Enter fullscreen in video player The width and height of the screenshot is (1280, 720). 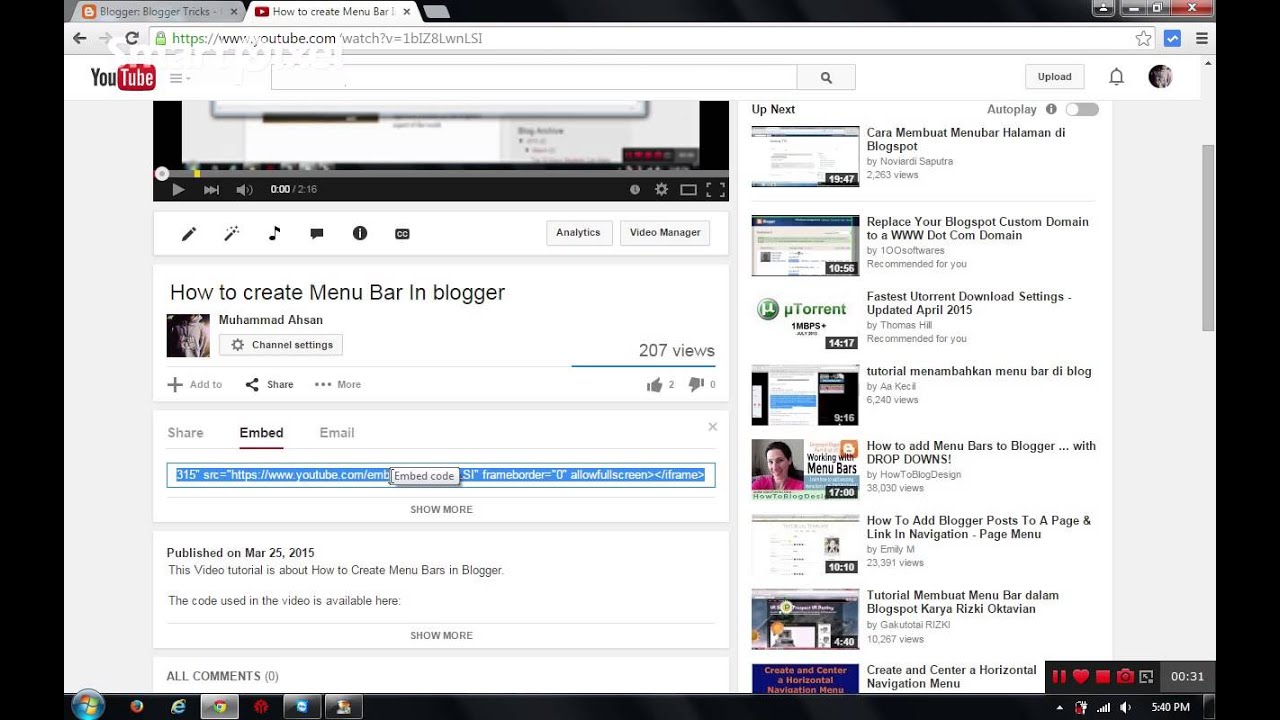(715, 189)
